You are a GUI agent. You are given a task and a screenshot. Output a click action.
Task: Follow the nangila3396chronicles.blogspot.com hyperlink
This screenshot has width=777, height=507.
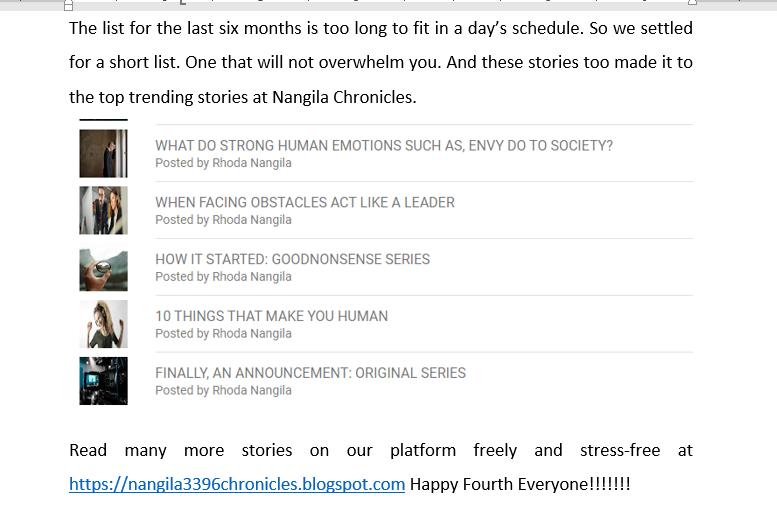pos(237,484)
